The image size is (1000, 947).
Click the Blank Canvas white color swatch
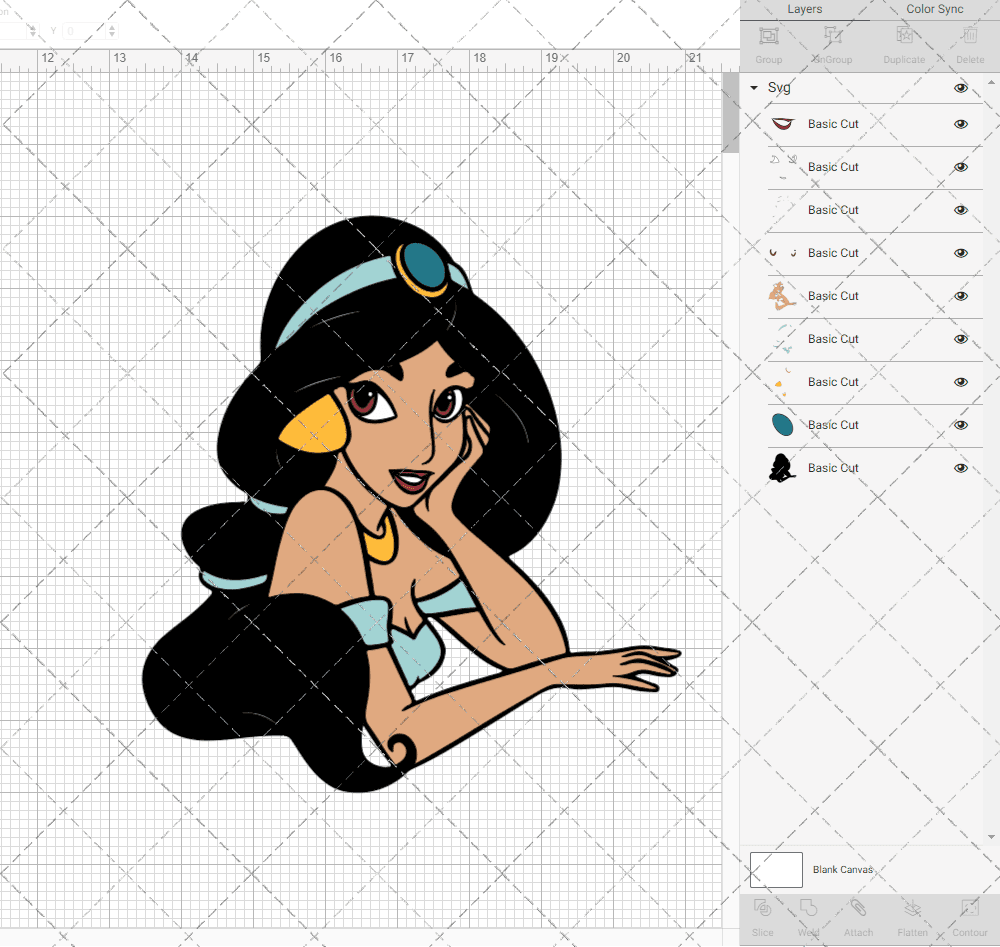(x=776, y=870)
